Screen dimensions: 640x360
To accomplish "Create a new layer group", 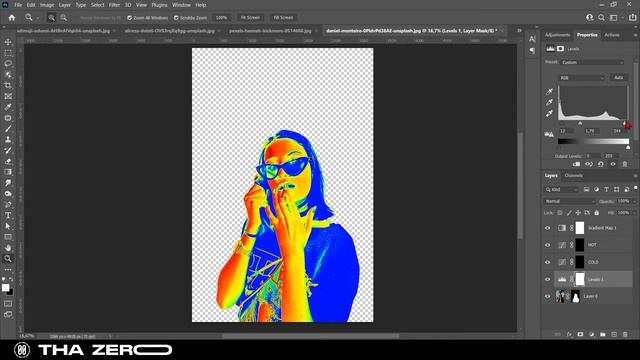I will (x=603, y=335).
